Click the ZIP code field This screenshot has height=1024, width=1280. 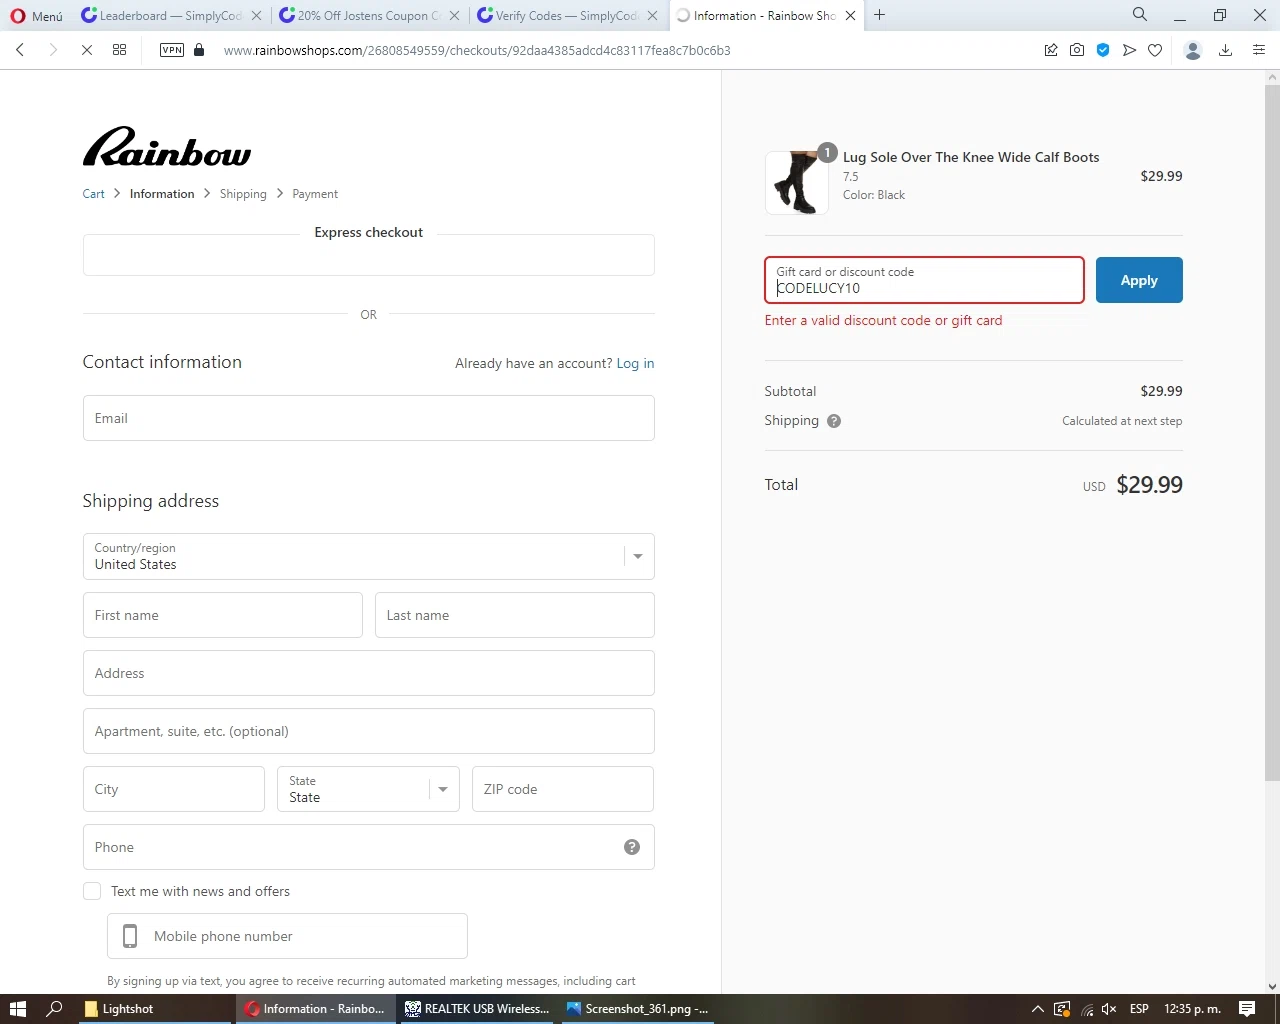(562, 789)
